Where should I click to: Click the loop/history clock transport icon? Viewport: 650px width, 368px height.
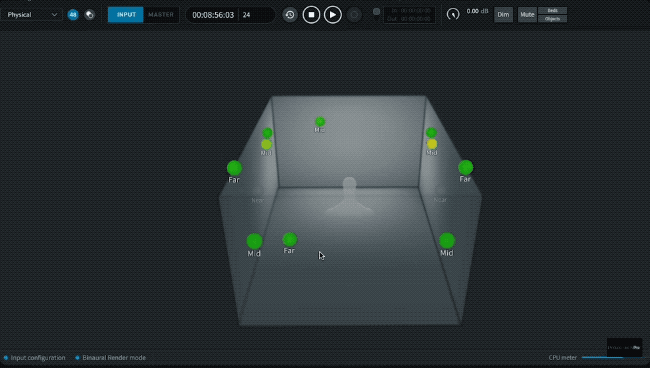tap(290, 15)
